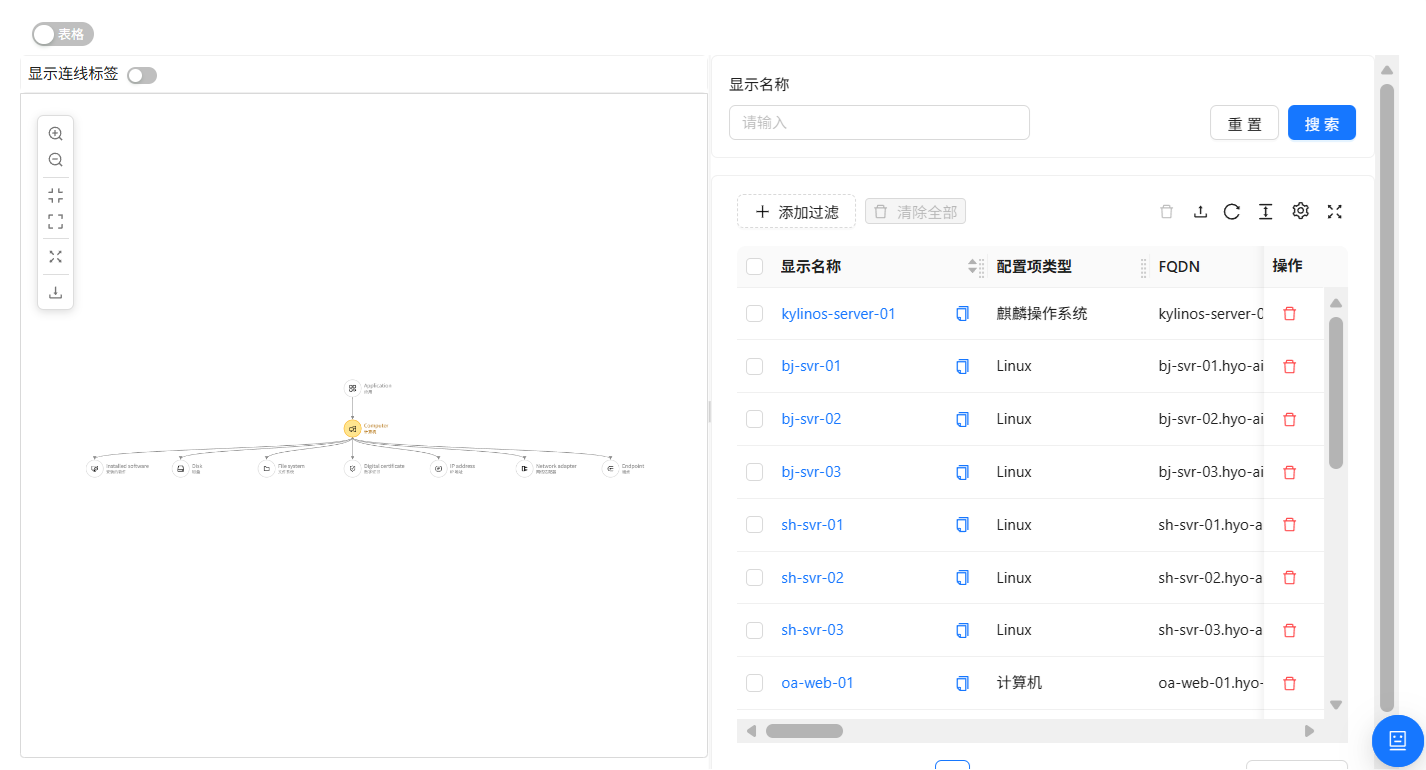This screenshot has width=1426, height=770.
Task: Click the 添加过滤 add filter button
Action: click(x=796, y=211)
